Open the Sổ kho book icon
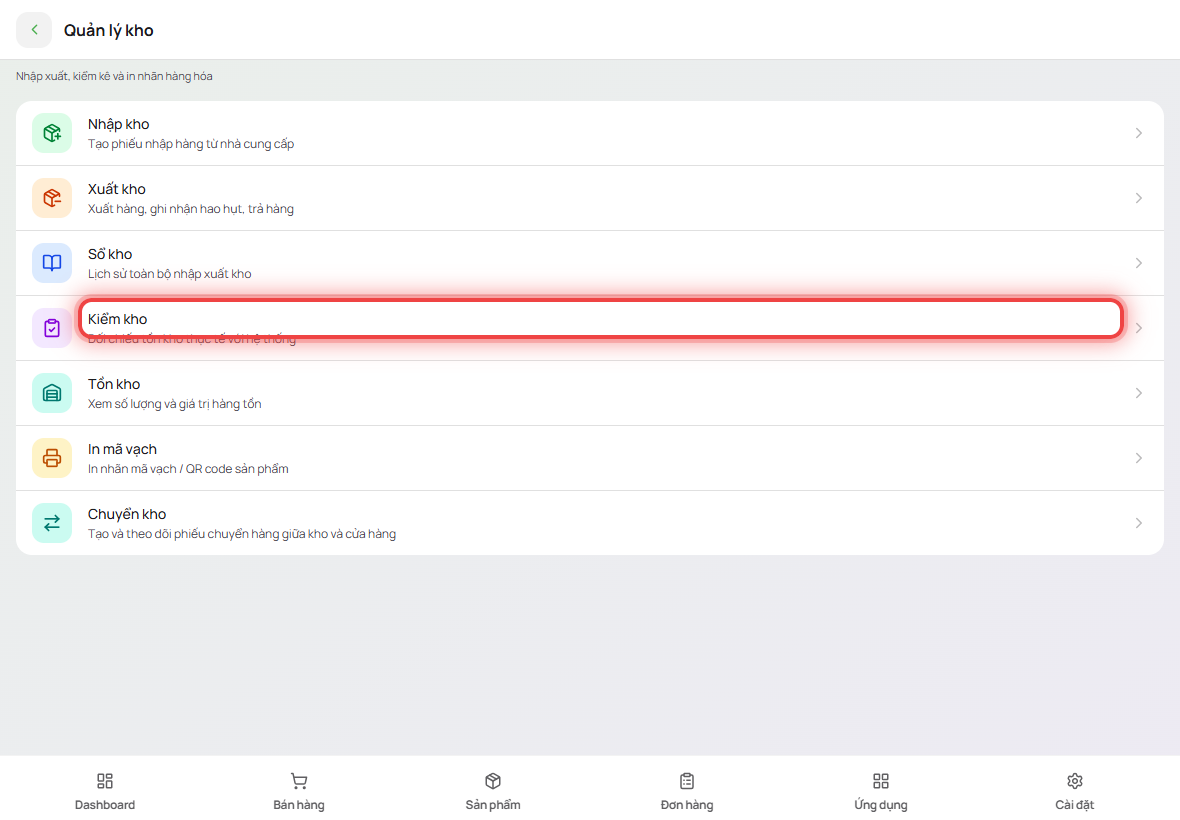This screenshot has width=1180, height=820. (52, 263)
